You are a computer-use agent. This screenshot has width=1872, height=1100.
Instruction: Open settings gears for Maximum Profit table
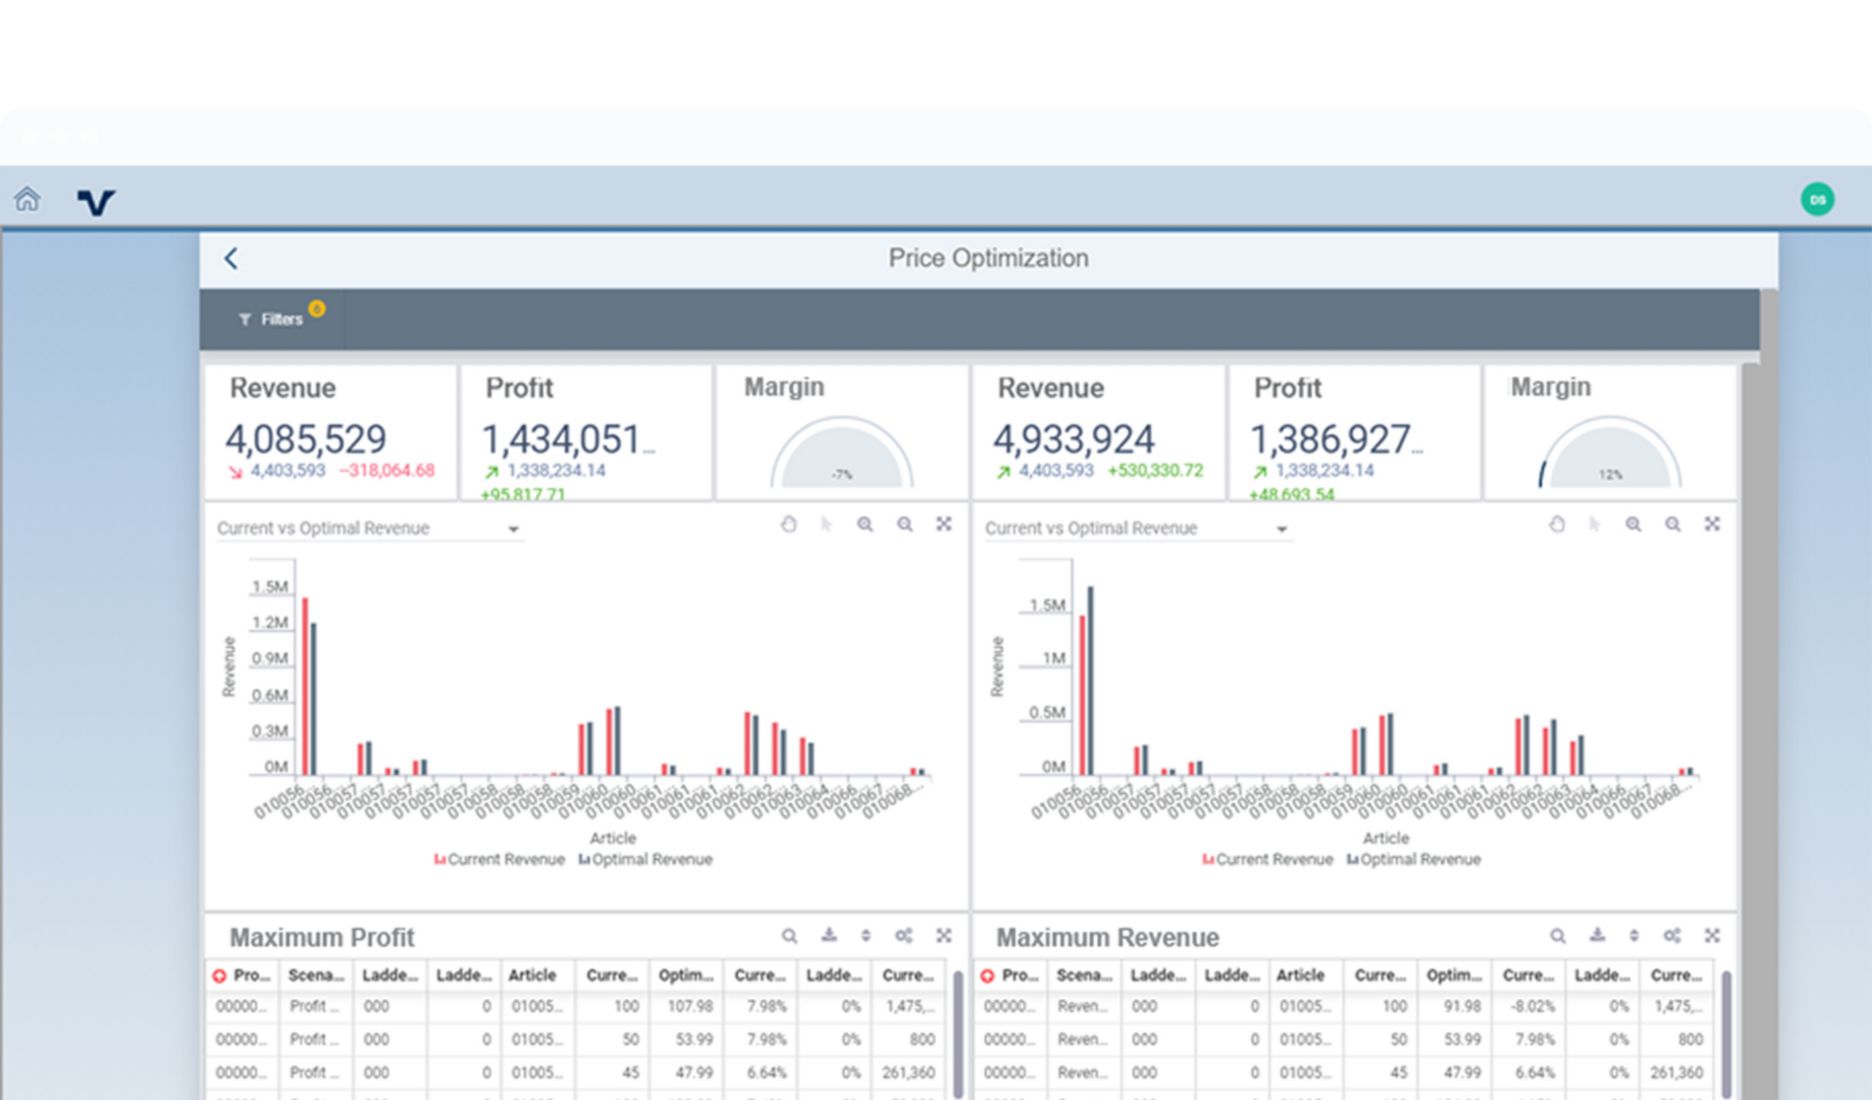pyautogui.click(x=904, y=936)
